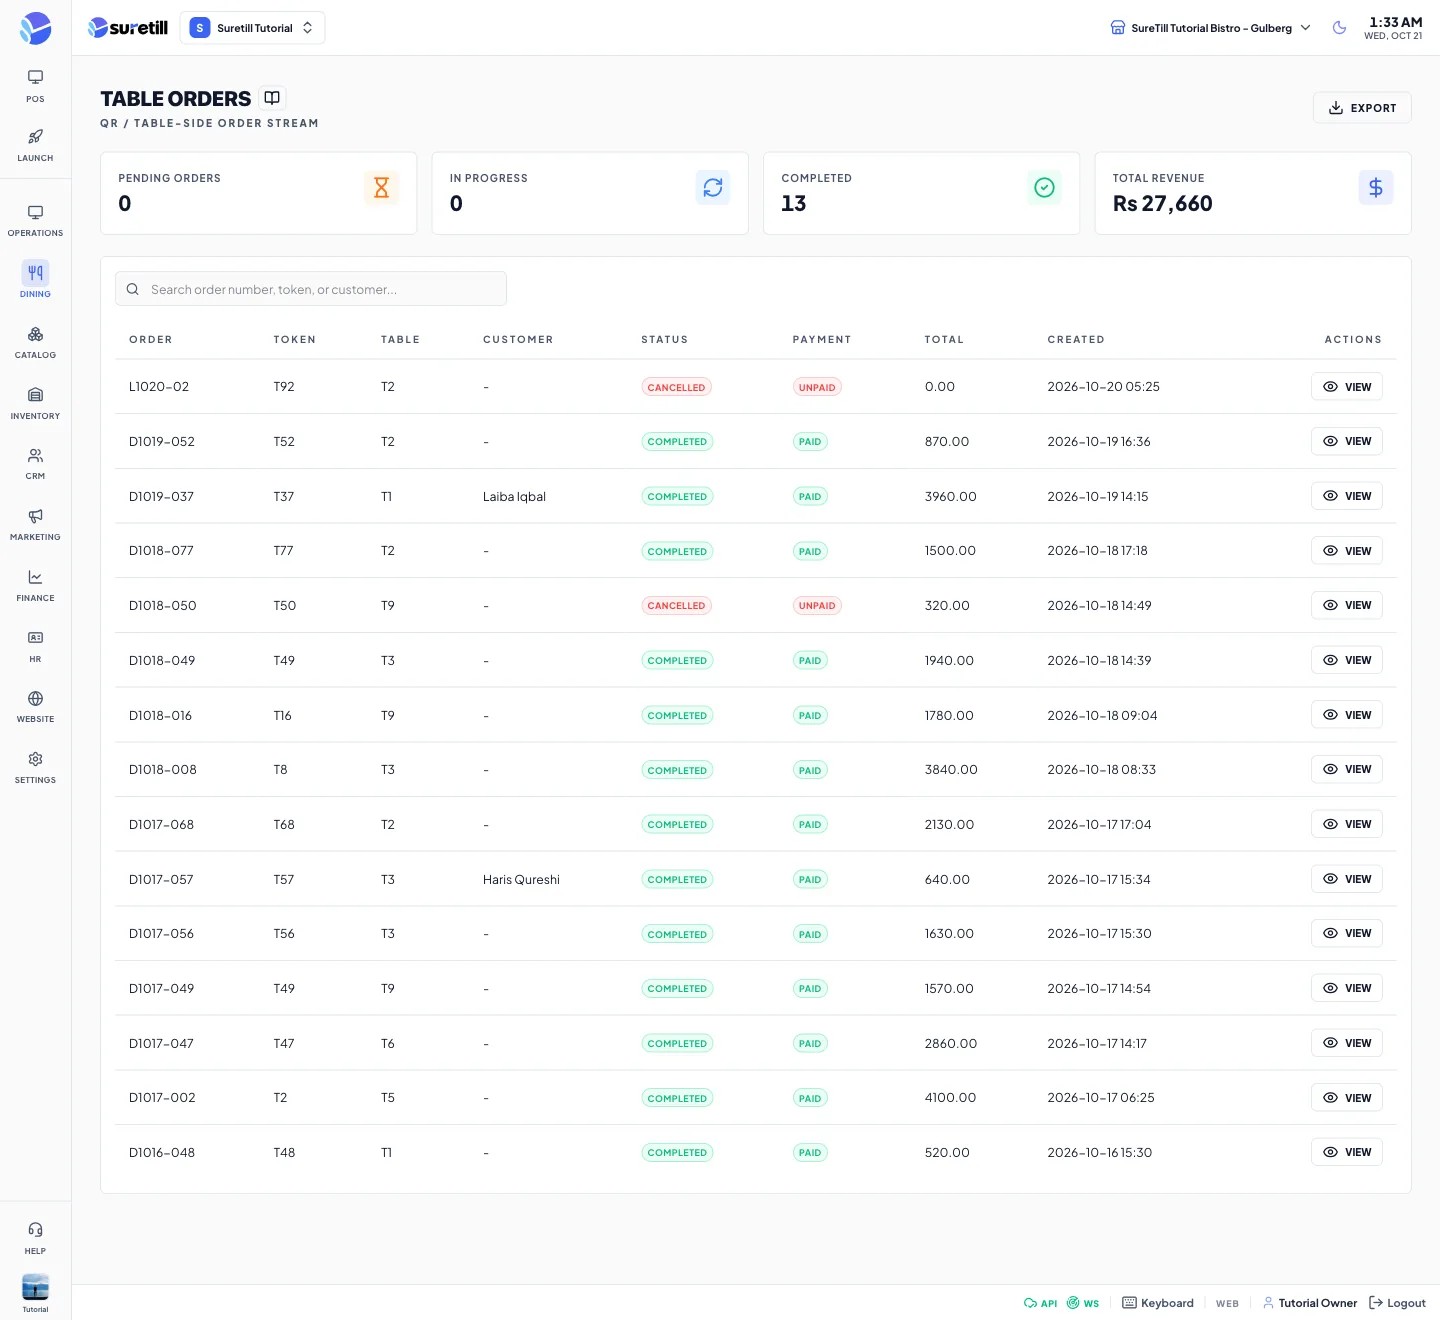View order D1019-052
This screenshot has height=1320, width=1440.
[x=1346, y=441]
